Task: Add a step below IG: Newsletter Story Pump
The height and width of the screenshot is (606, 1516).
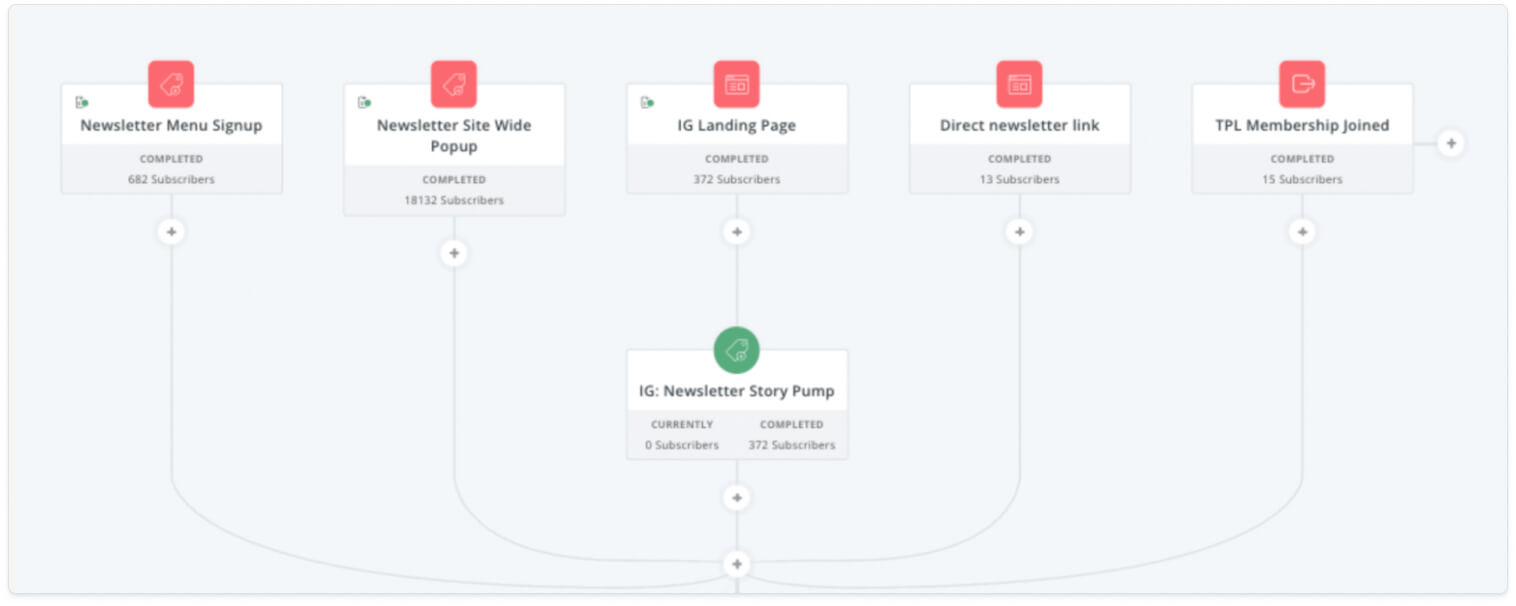Action: (737, 497)
